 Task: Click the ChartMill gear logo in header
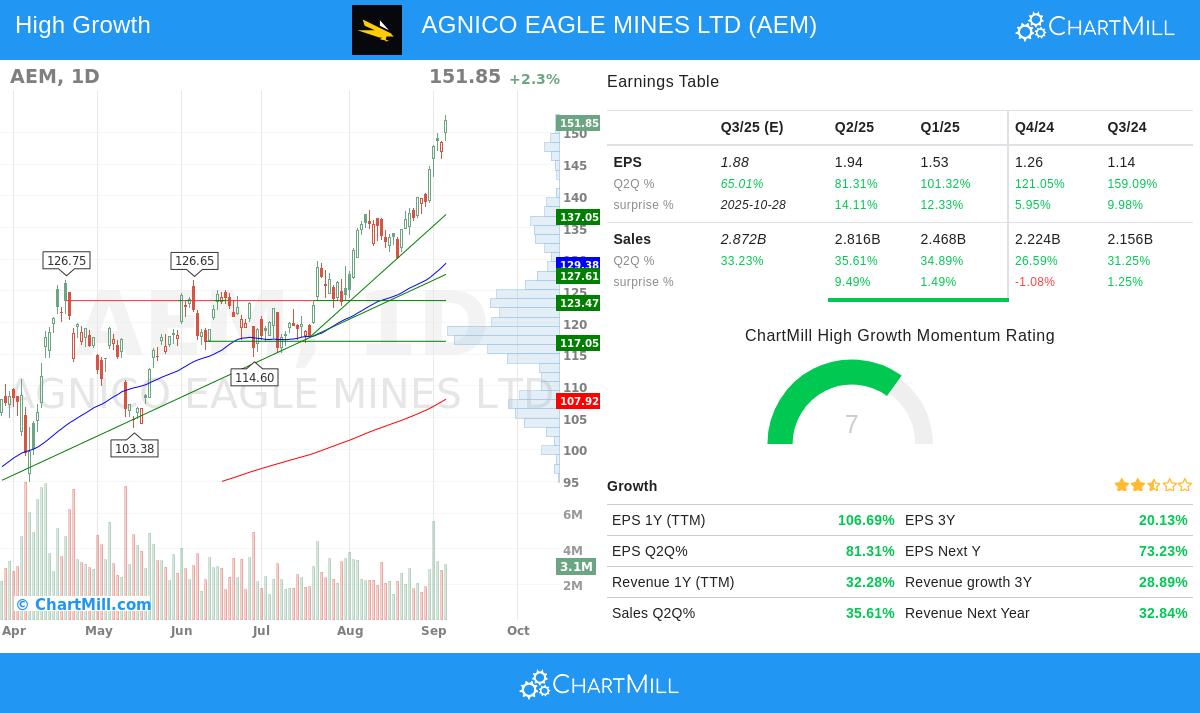pyautogui.click(x=1095, y=27)
